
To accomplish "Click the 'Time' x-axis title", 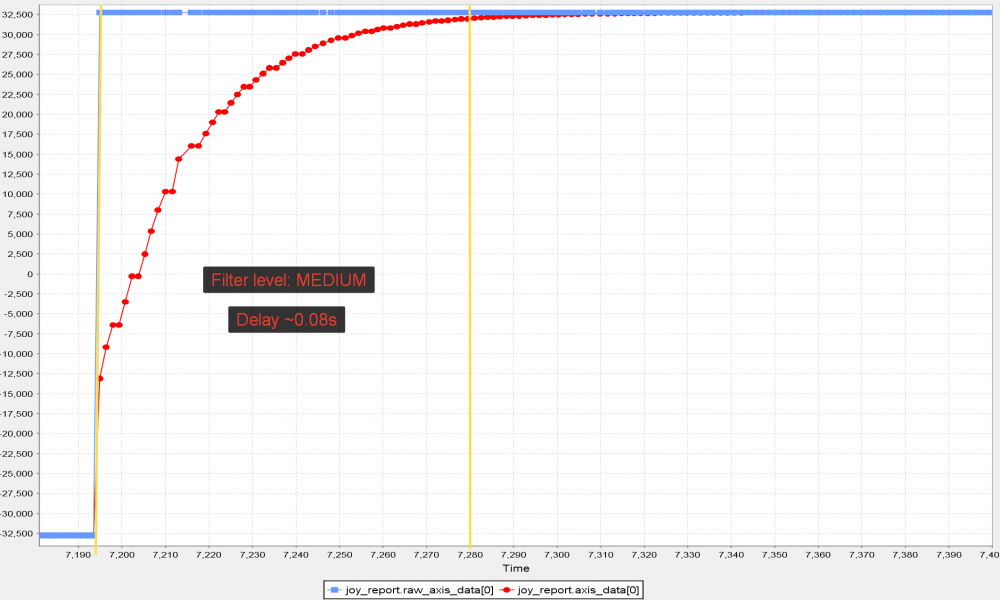I will (515, 568).
